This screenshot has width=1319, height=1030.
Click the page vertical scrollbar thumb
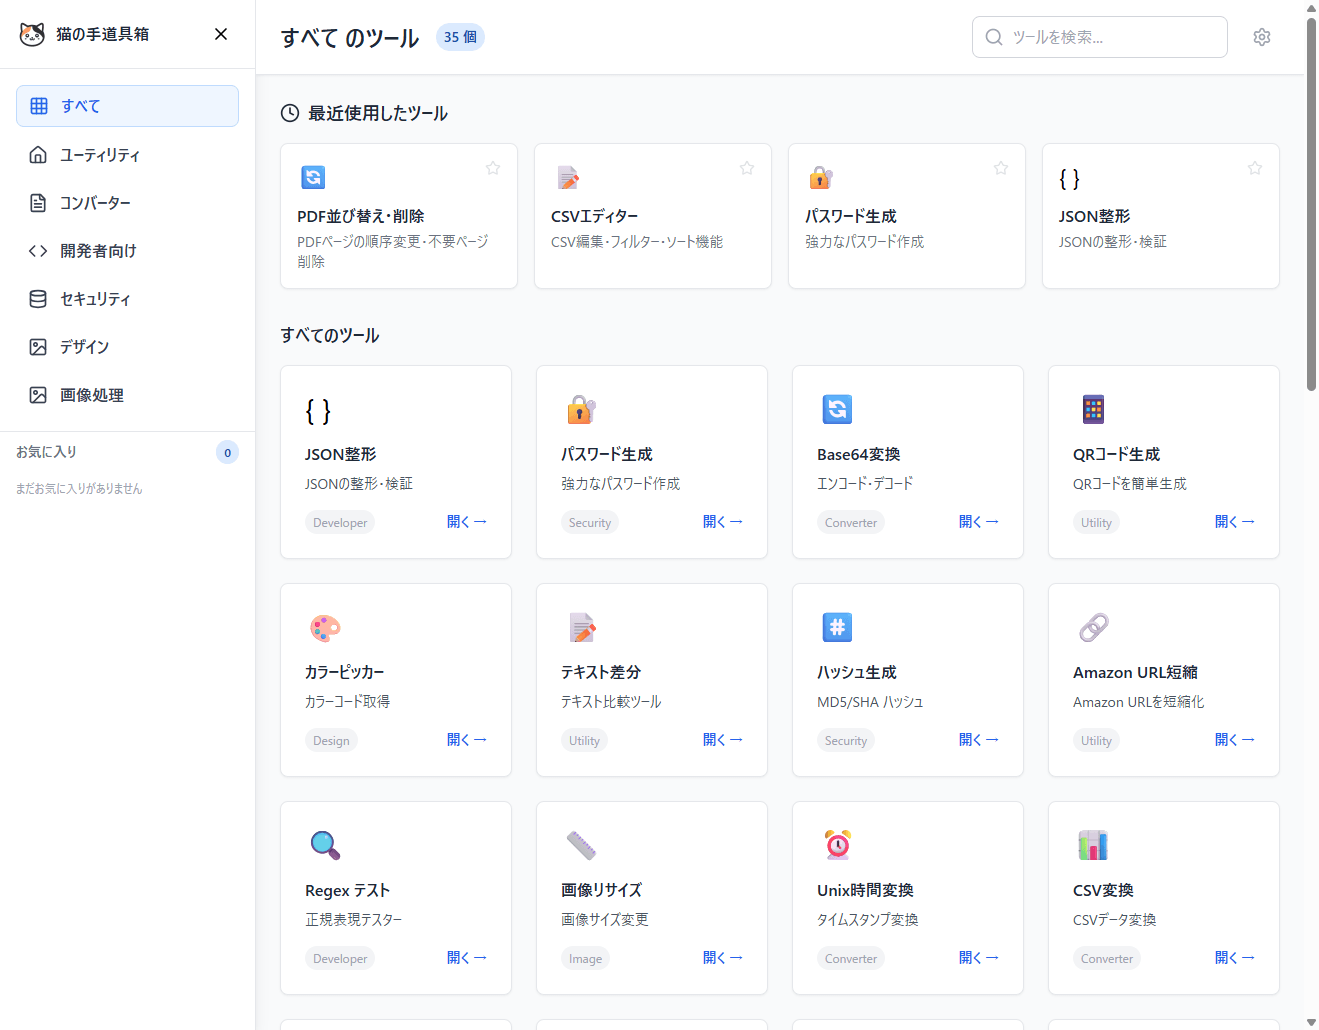[x=1311, y=200]
